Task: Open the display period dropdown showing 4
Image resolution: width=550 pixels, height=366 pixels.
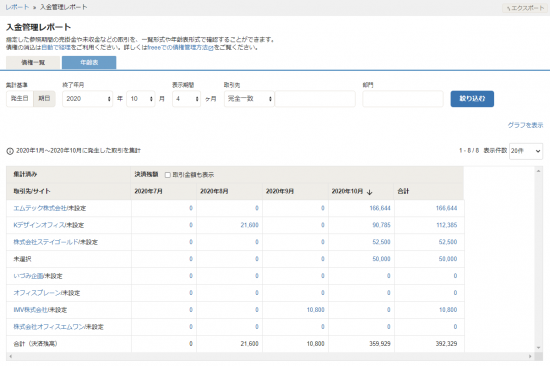Action: coord(186,99)
